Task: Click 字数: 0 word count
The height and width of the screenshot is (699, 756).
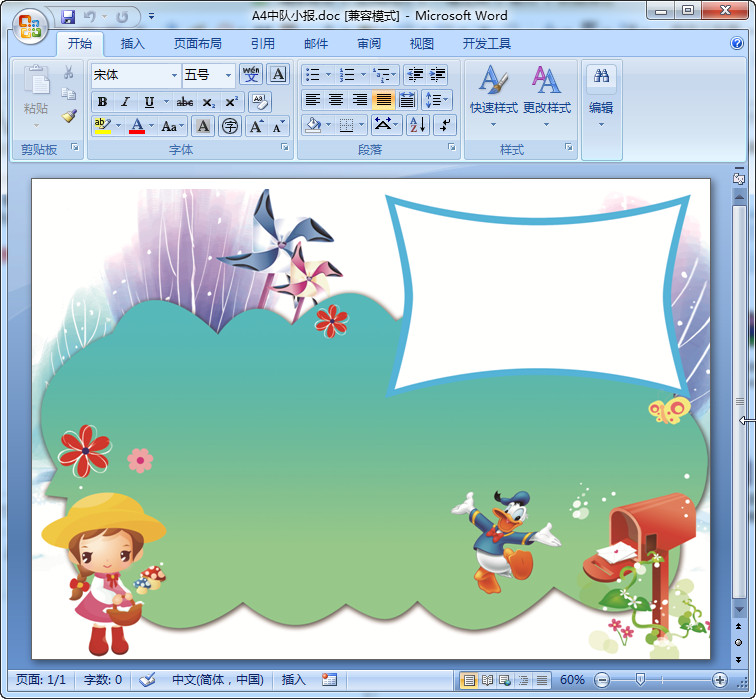Action: [x=103, y=680]
